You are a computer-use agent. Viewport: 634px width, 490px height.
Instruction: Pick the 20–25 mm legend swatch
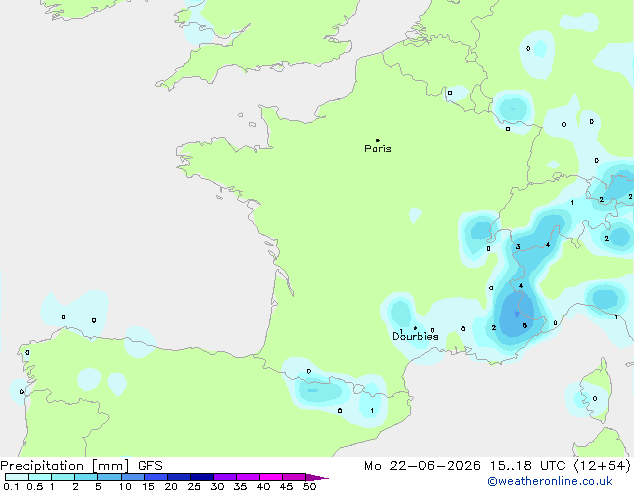click(178, 477)
